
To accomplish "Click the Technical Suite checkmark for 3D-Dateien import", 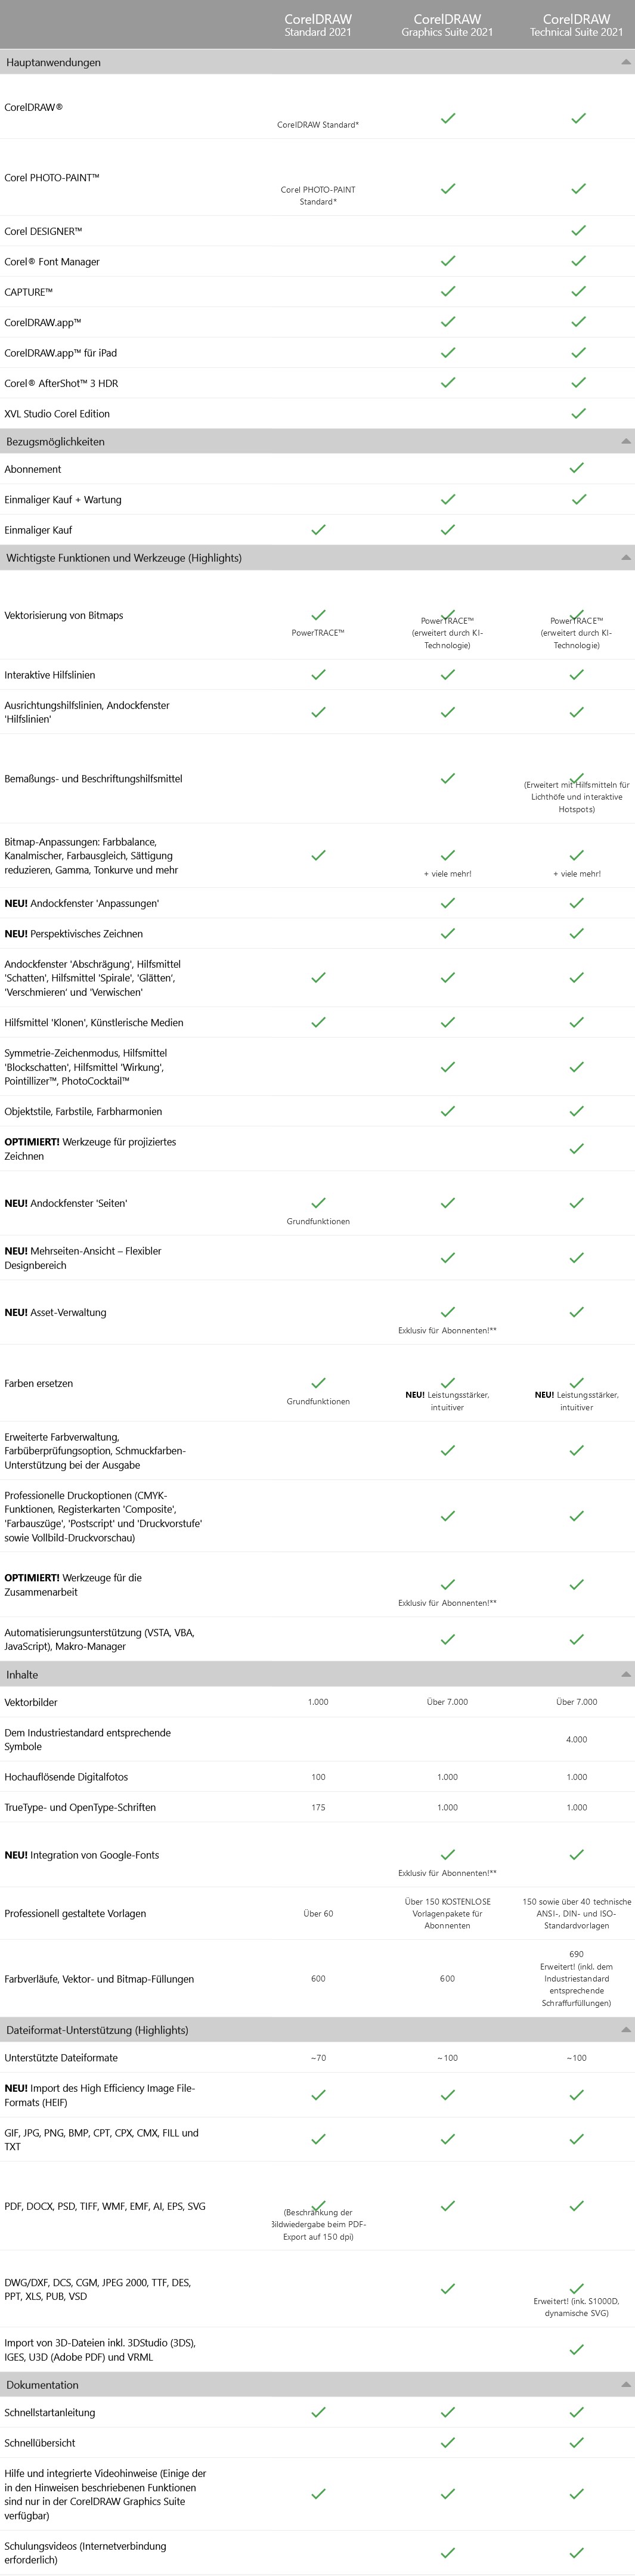I will coord(577,2349).
